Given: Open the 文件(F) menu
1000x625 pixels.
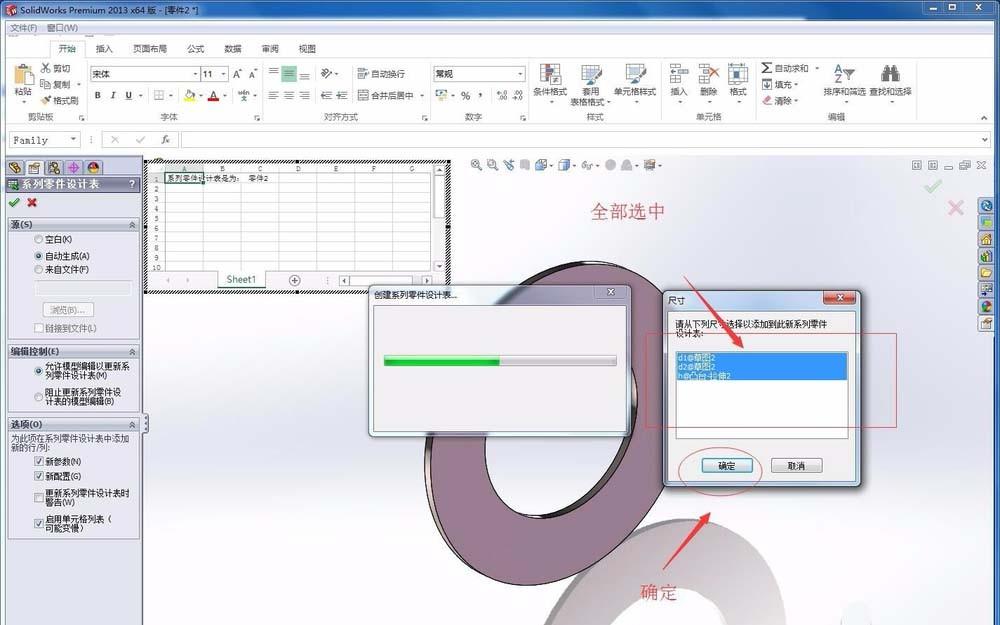Looking at the screenshot, I should (x=22, y=28).
